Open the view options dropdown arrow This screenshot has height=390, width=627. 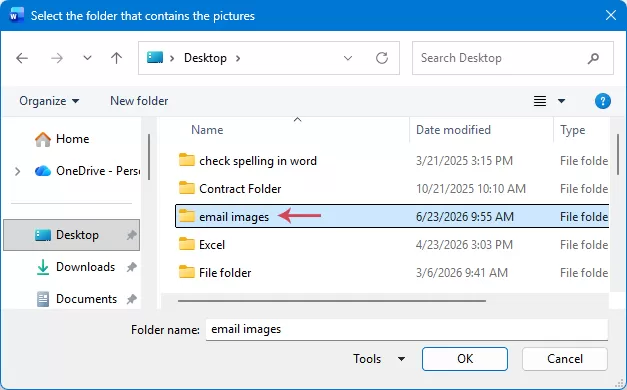561,101
